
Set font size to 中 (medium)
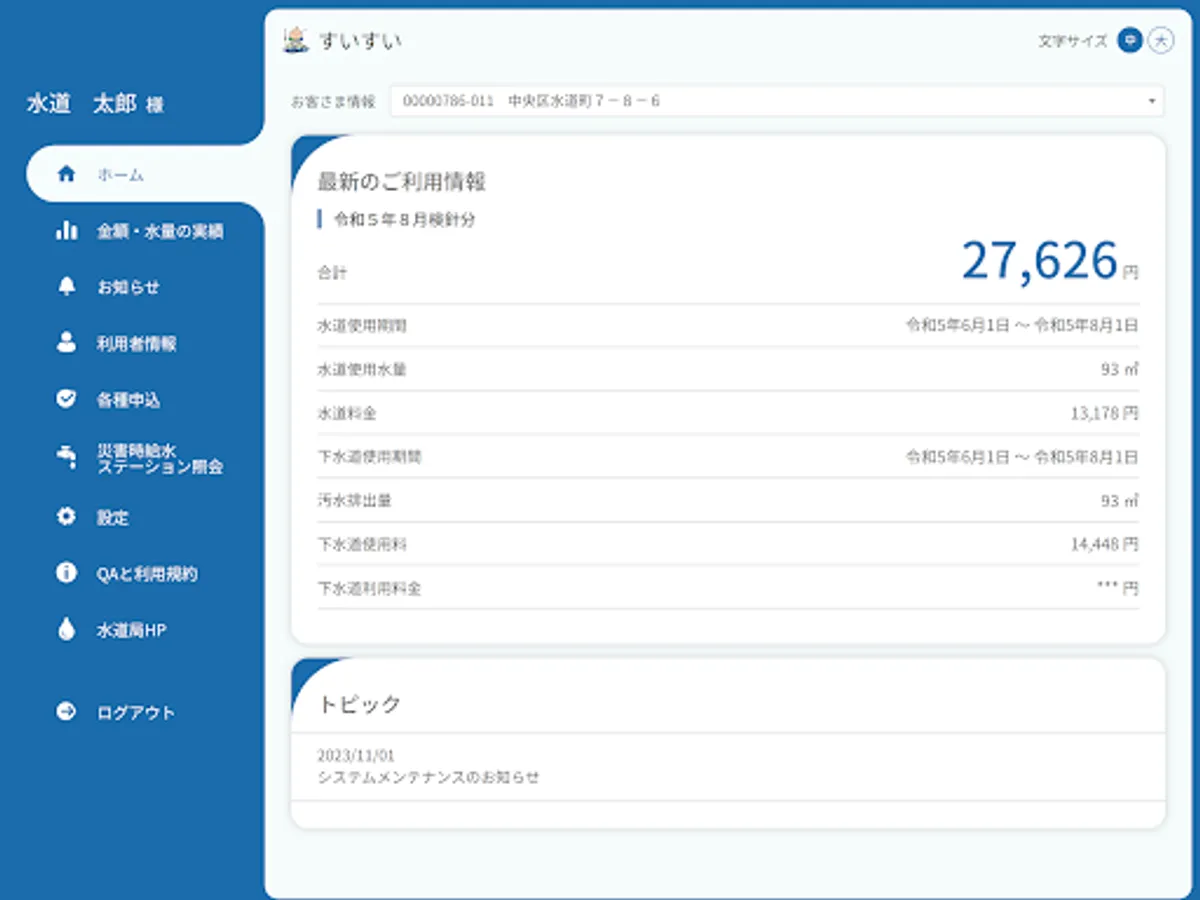1129,42
